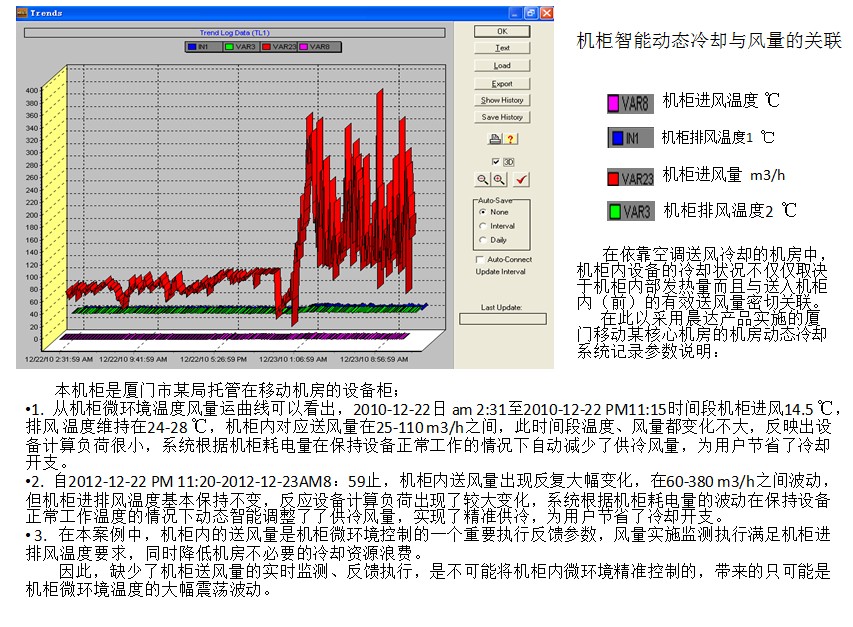Click the IN1 legend box beside 机柜排风温度1

[x=630, y=138]
